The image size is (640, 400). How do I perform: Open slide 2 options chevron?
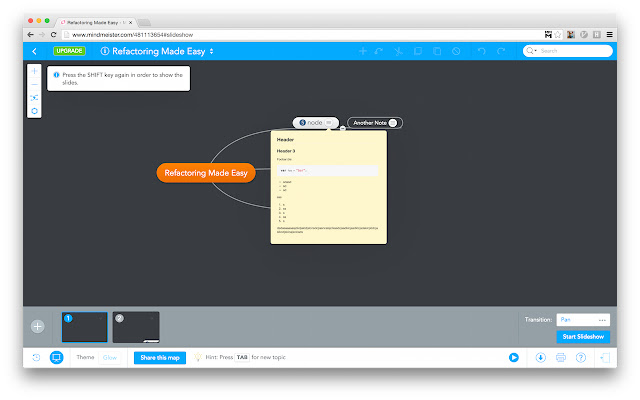point(152,318)
